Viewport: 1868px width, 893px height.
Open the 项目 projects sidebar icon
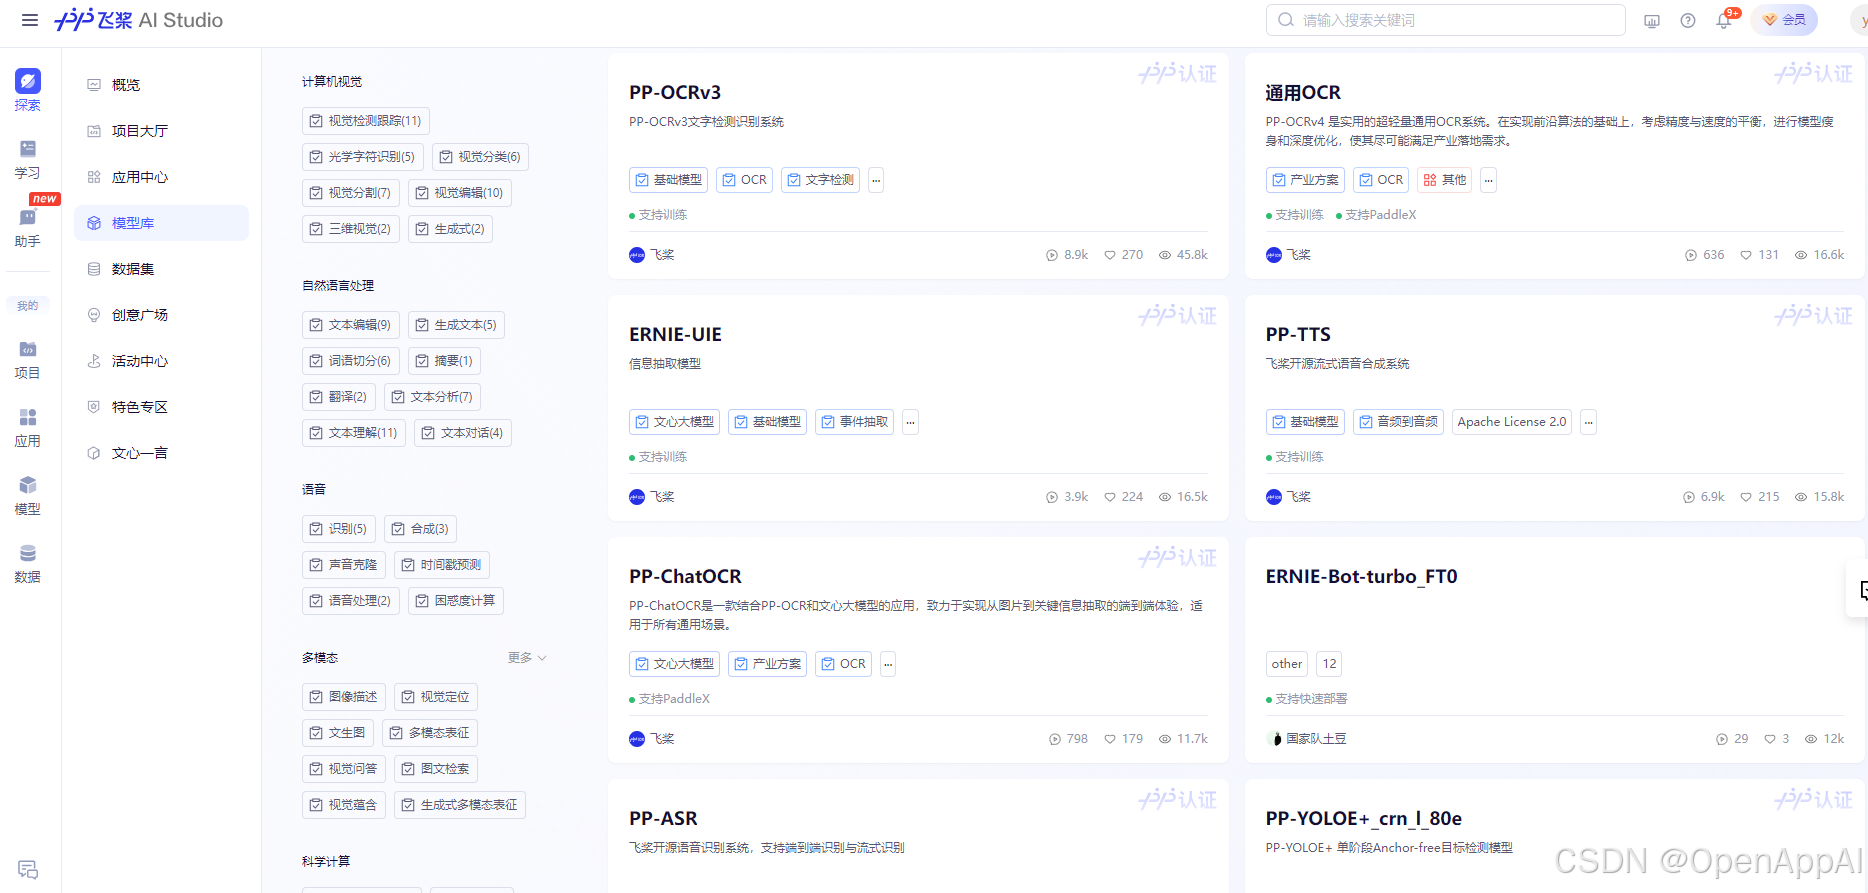click(28, 359)
